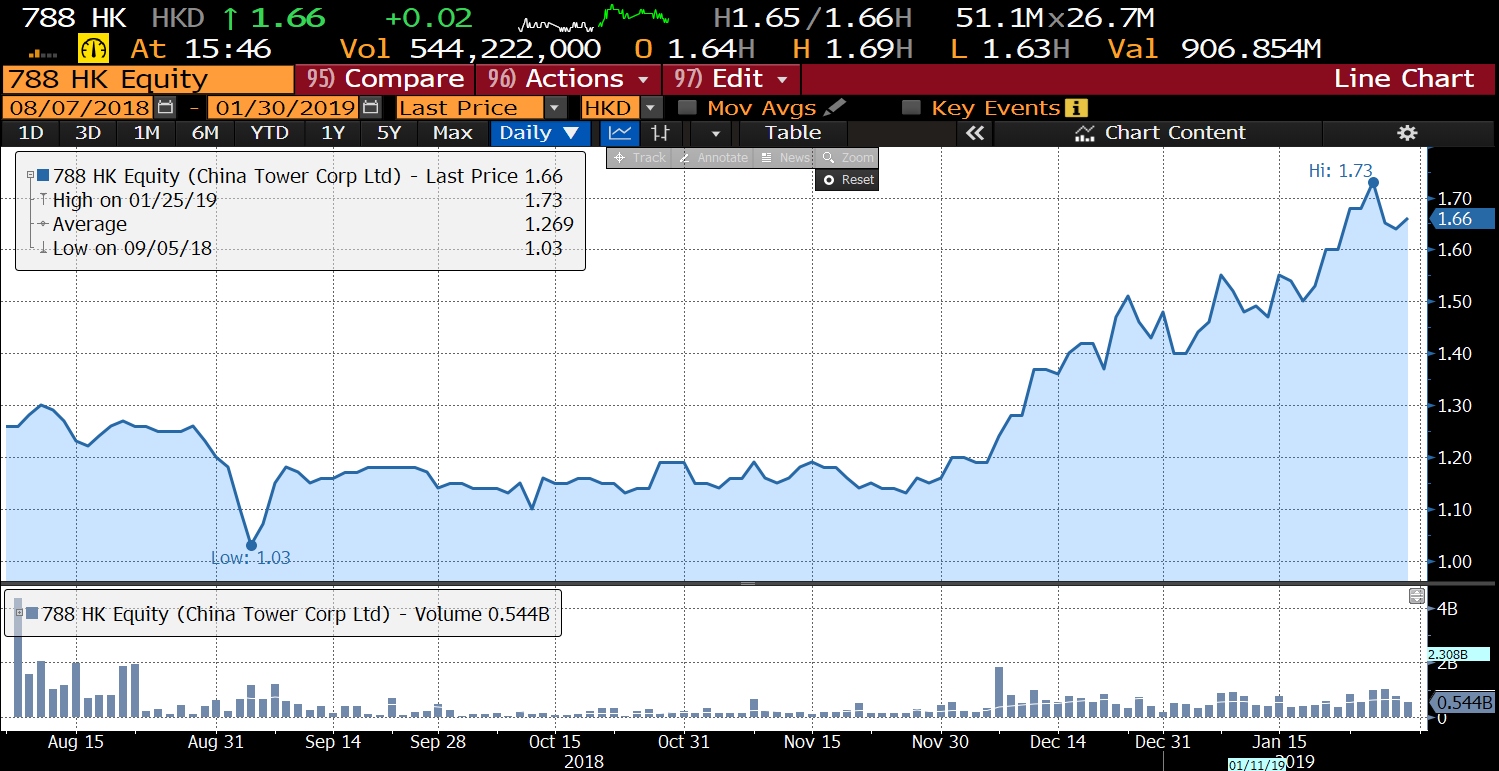The height and width of the screenshot is (771, 1499).
Task: Click the volume panel options icon
Action: pos(1416,596)
